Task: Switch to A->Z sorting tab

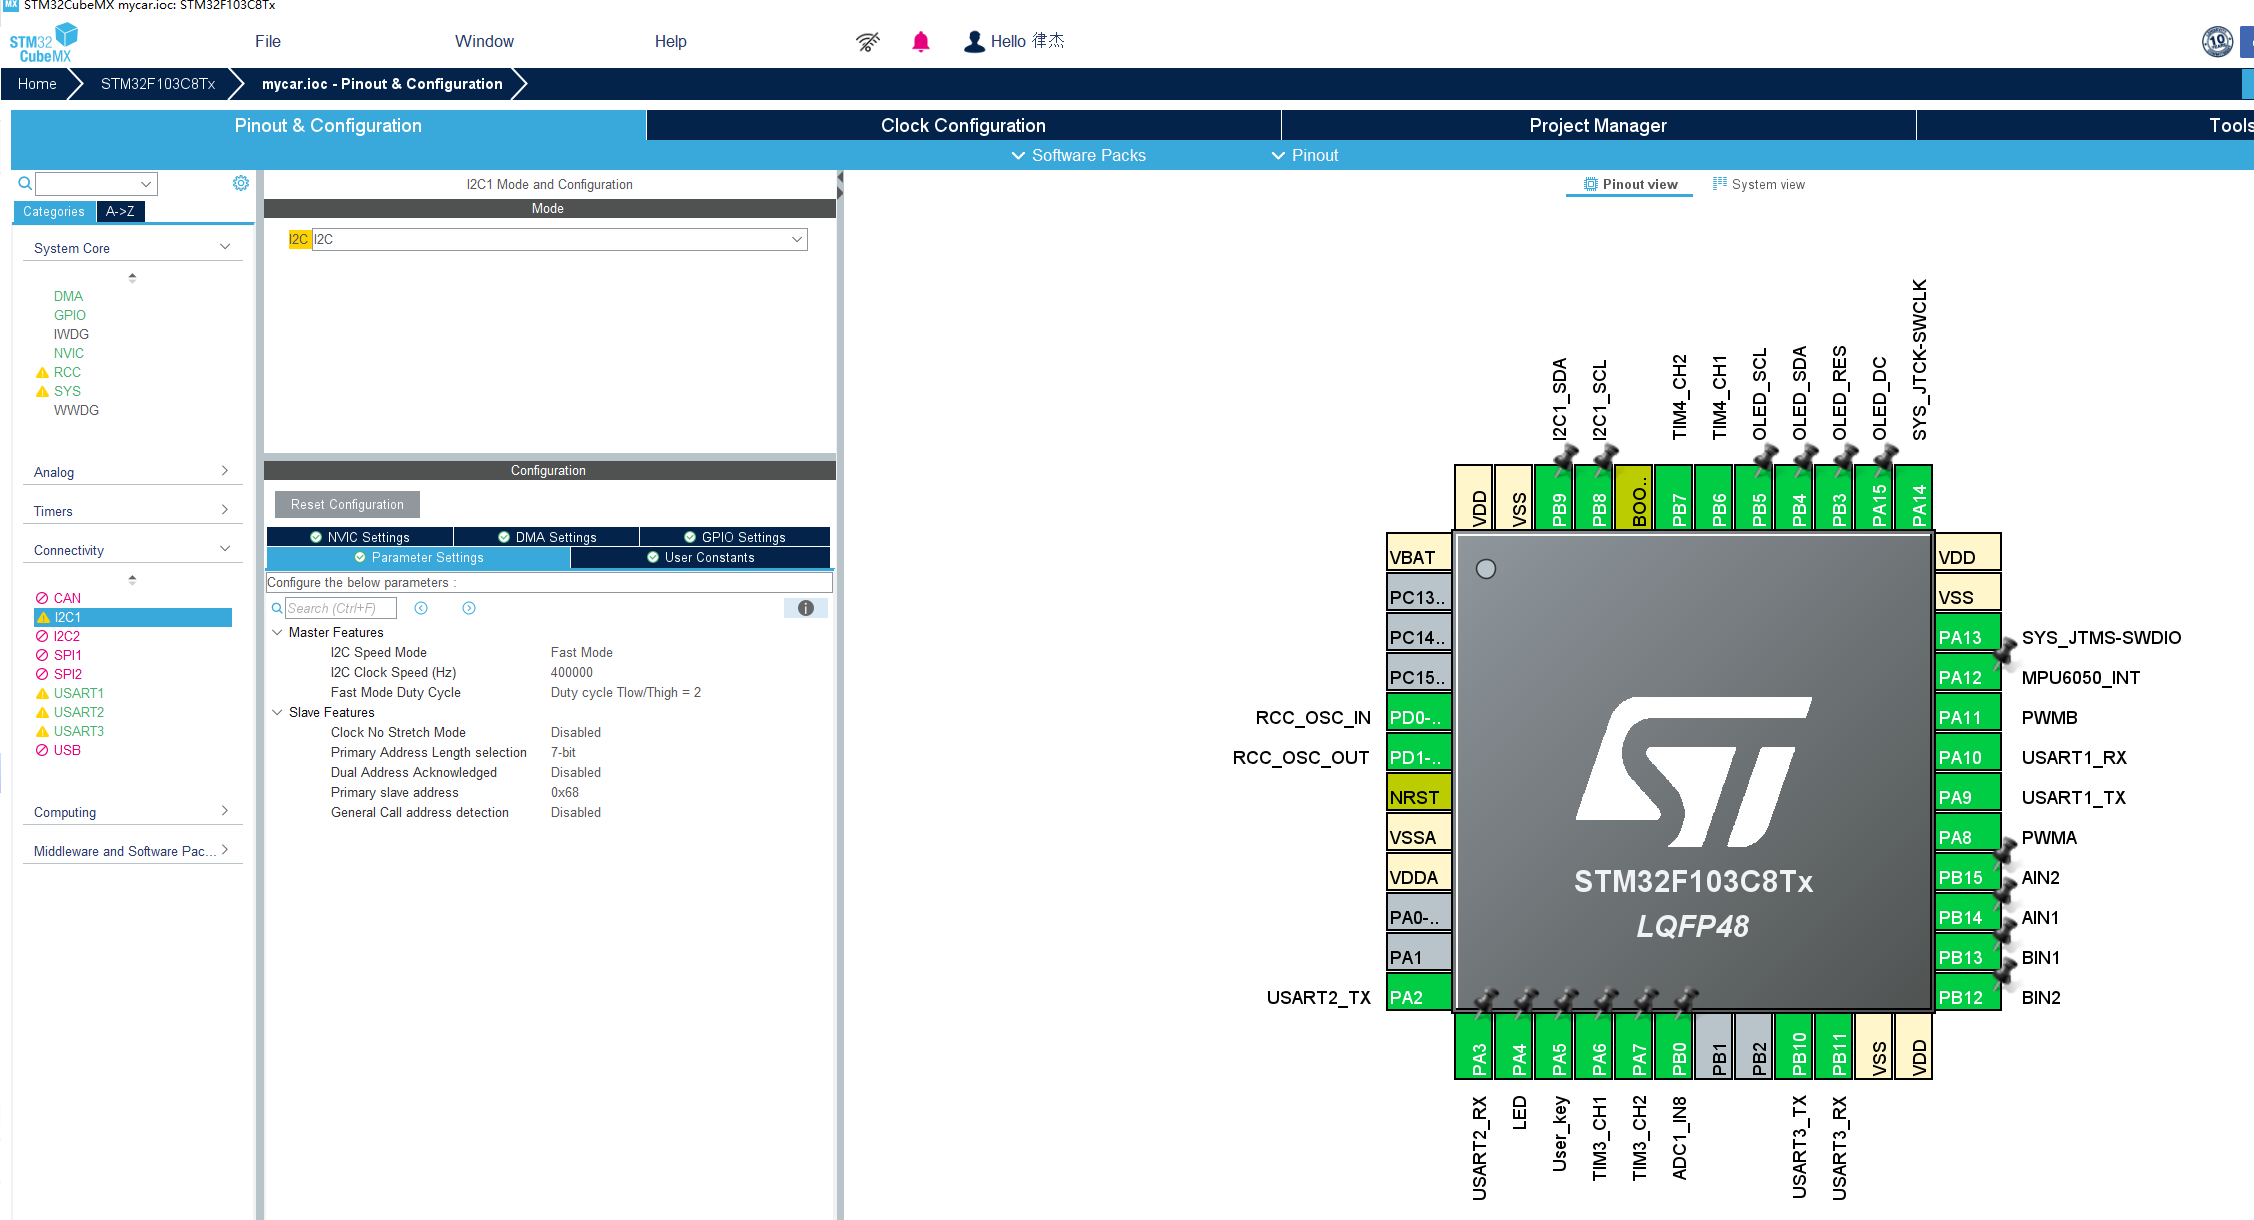Action: 120,211
